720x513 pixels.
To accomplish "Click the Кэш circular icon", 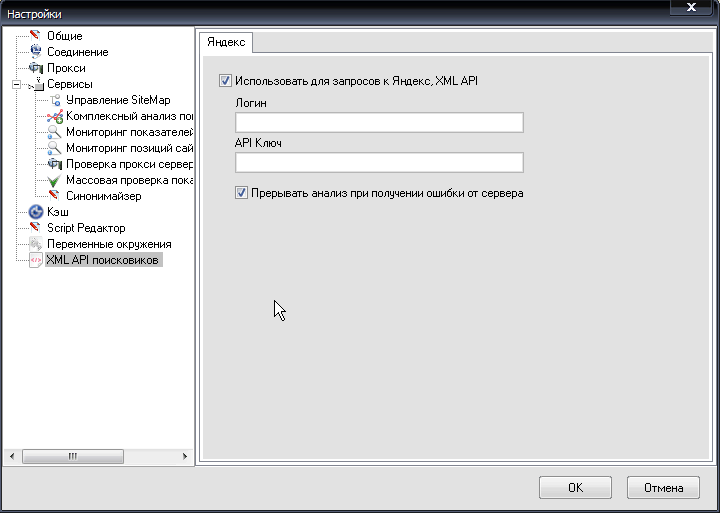I will click(36, 212).
